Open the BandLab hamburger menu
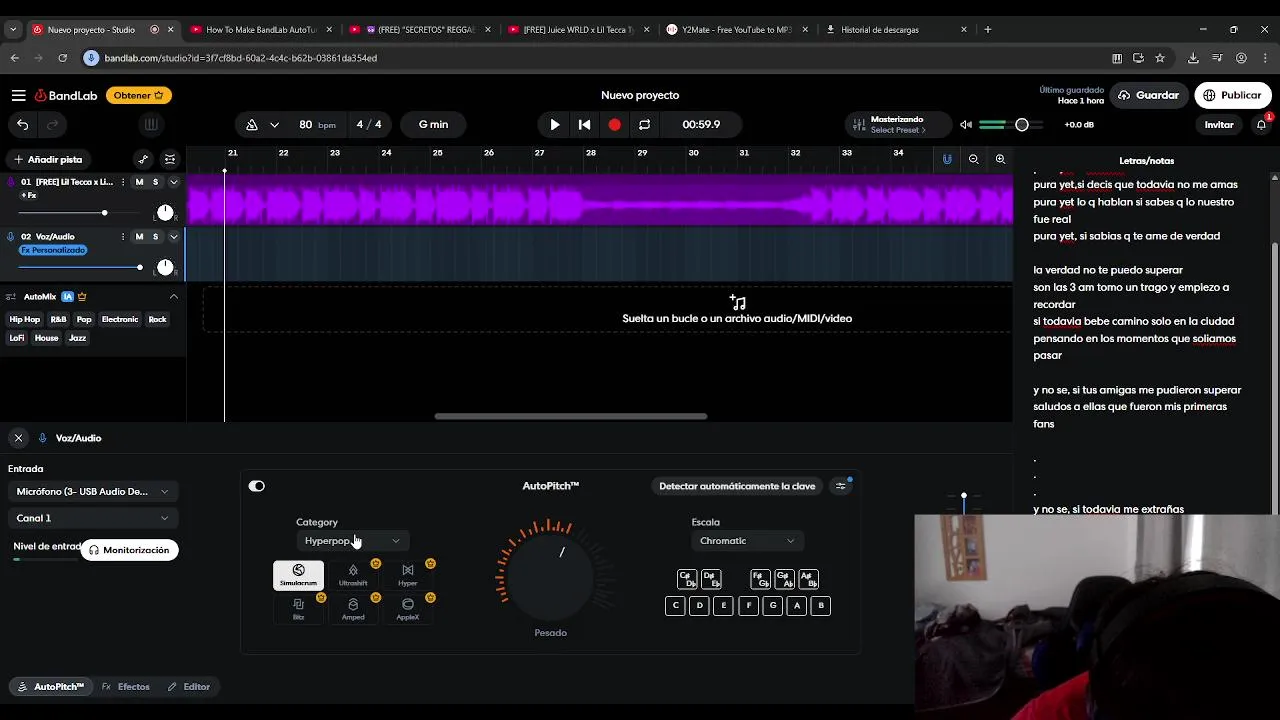The width and height of the screenshot is (1280, 720). pyautogui.click(x=18, y=95)
